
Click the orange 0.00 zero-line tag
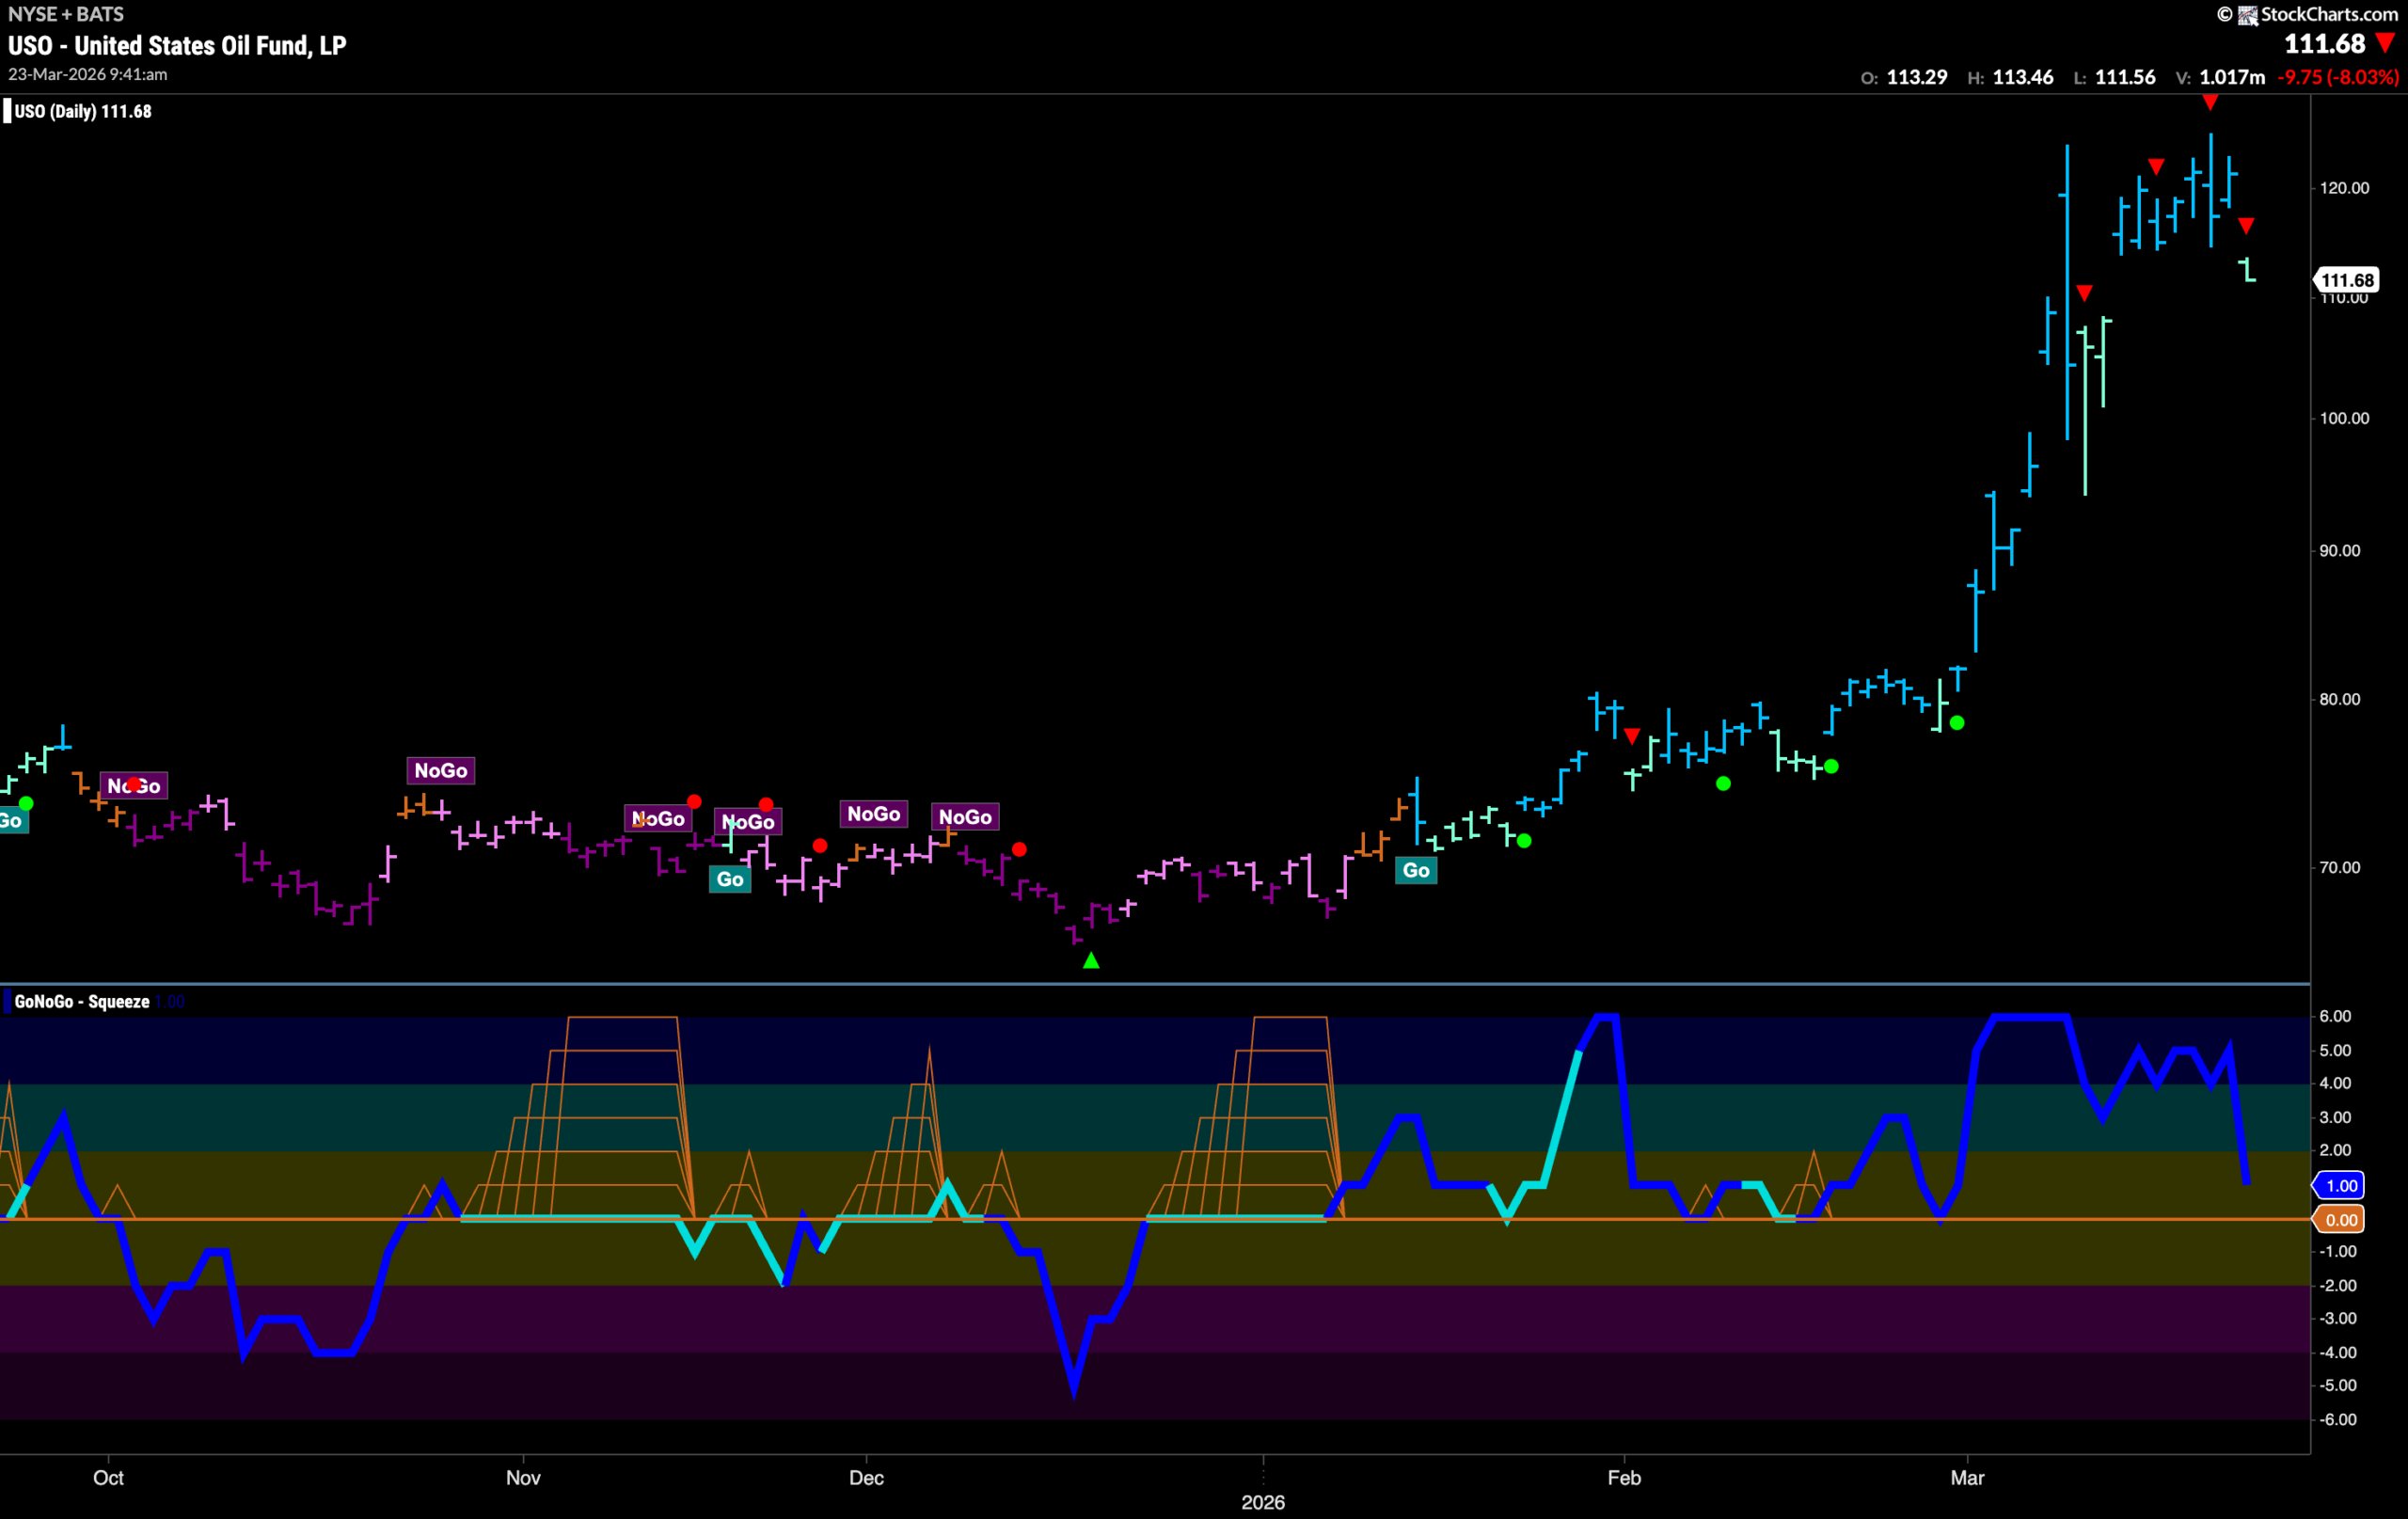[2340, 1220]
